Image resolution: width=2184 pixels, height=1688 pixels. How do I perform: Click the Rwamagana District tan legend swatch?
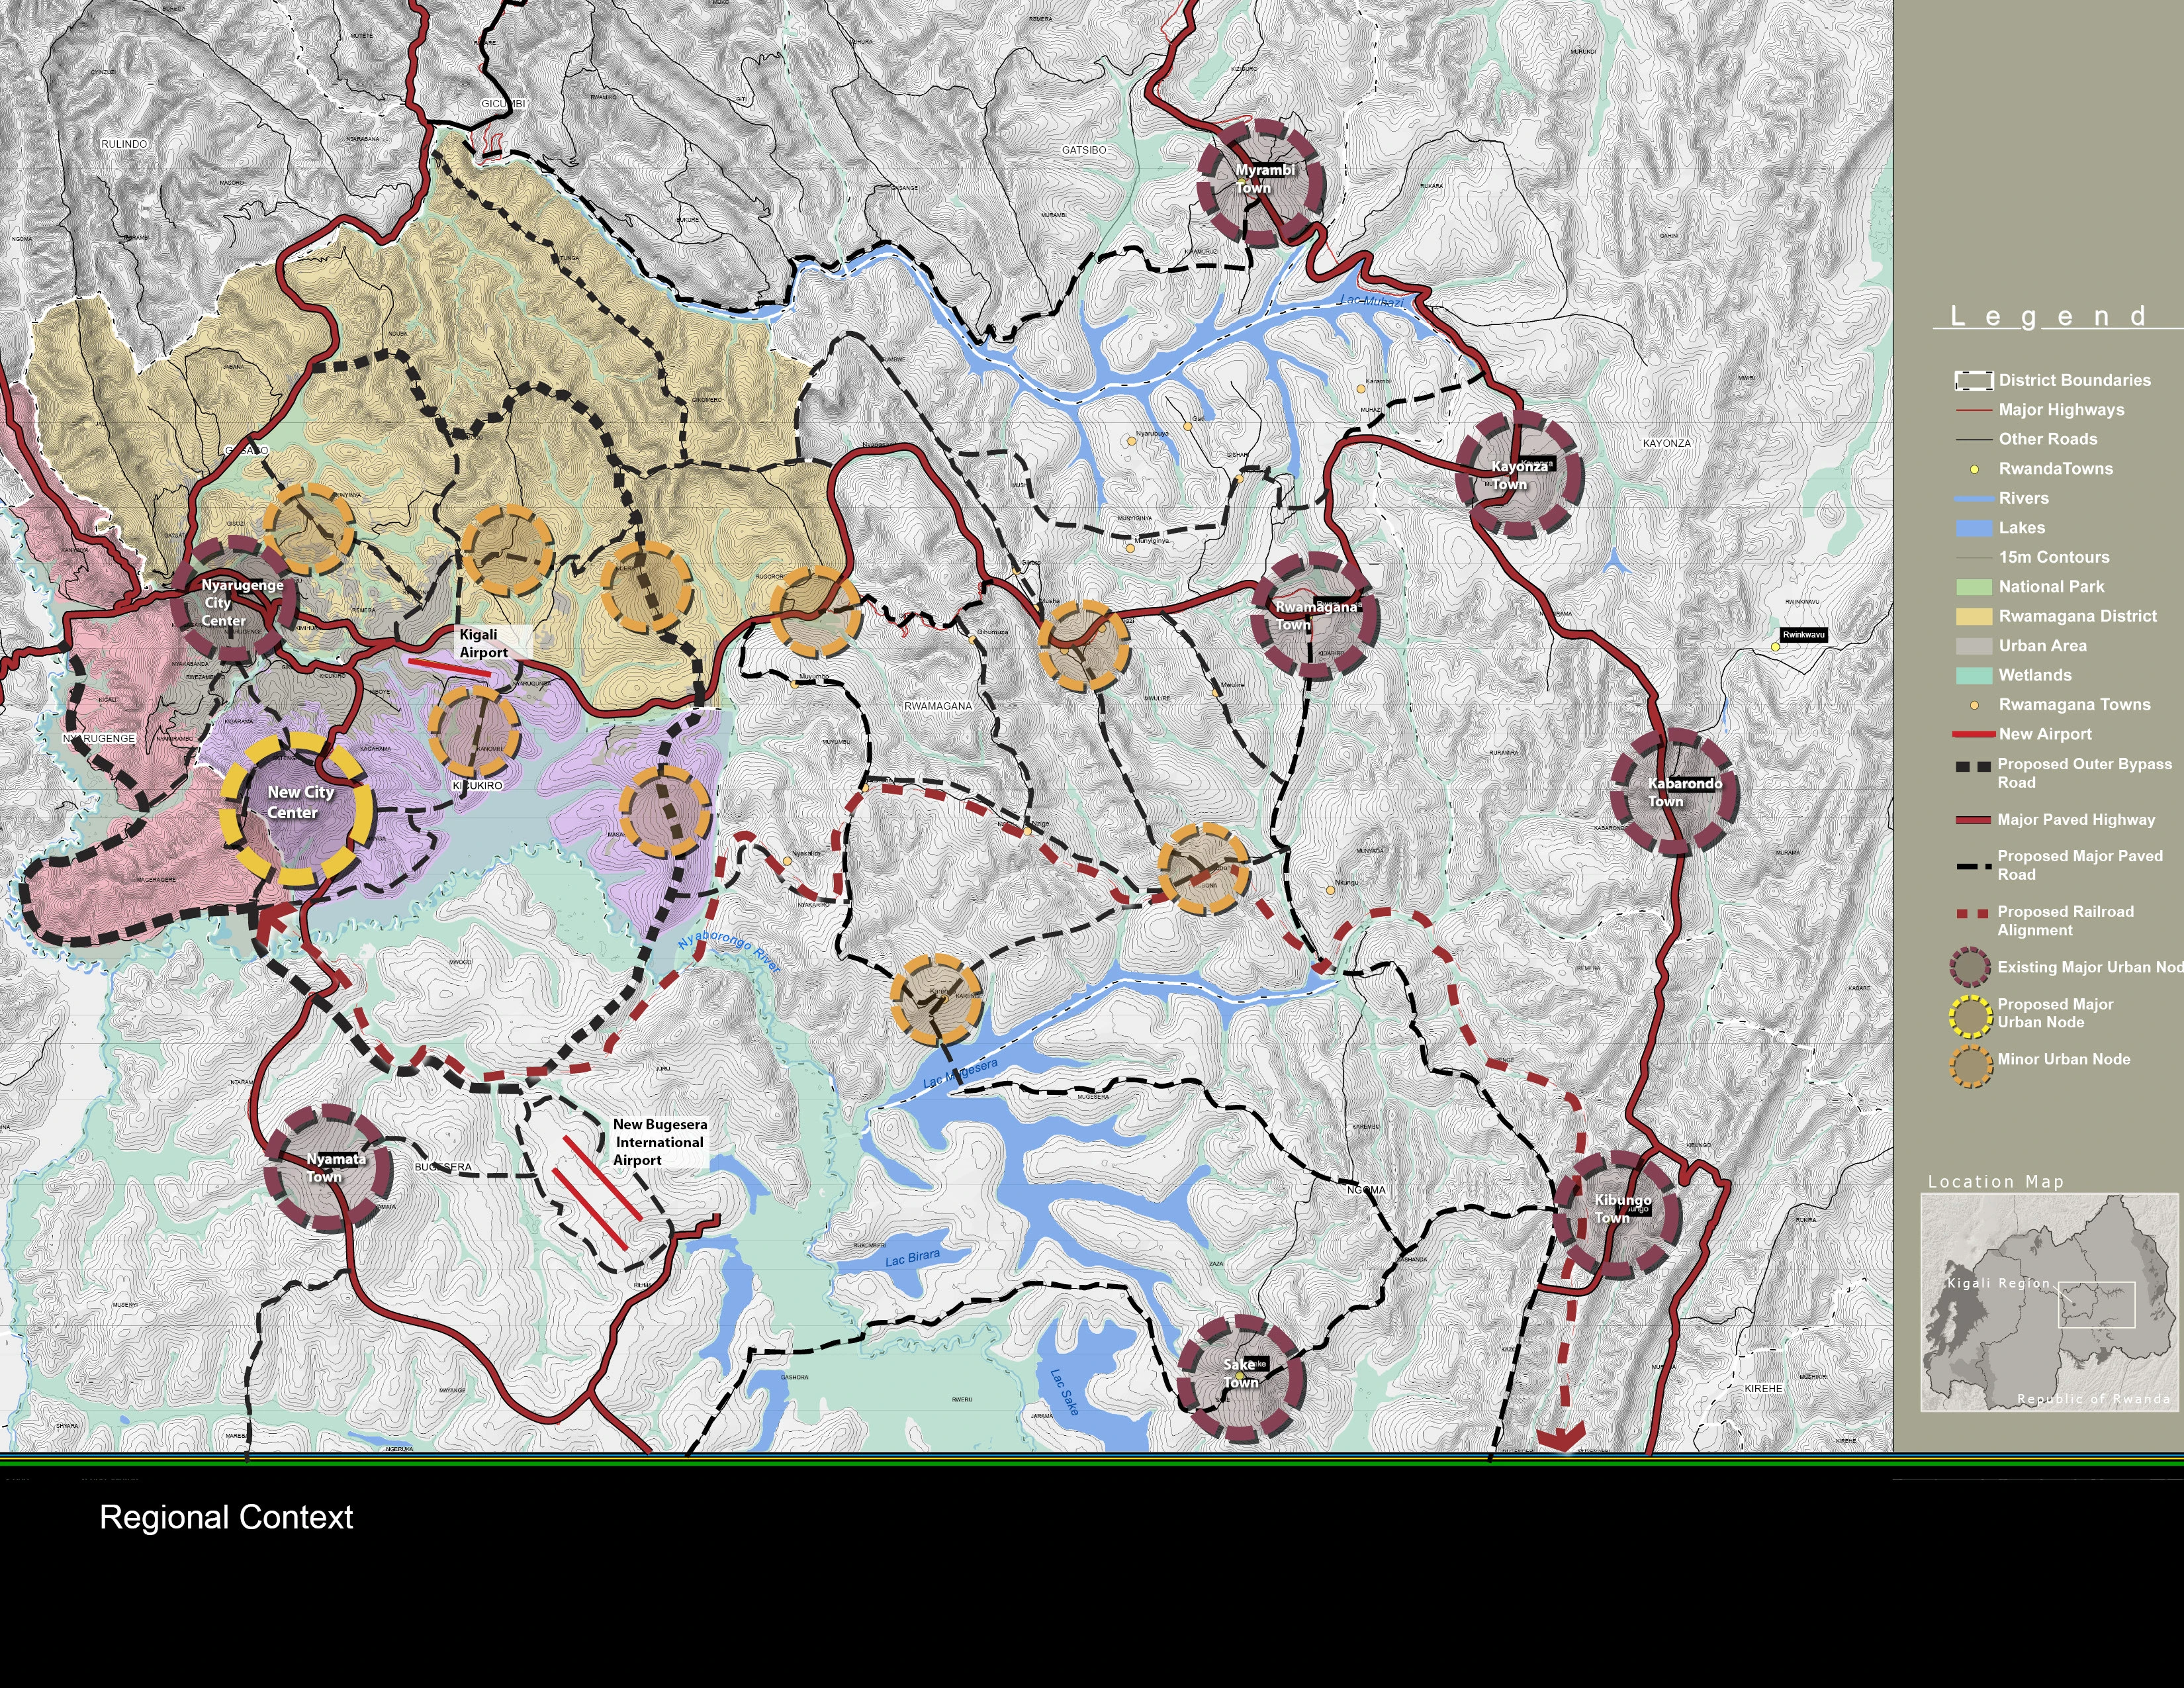coord(1973,616)
